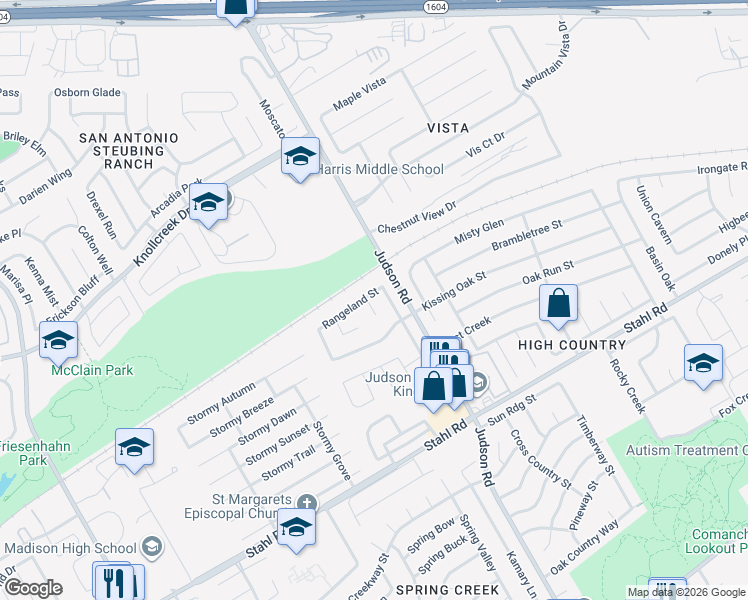The width and height of the screenshot is (748, 600).
Task: Open the Google logo link
Action: click(x=33, y=588)
